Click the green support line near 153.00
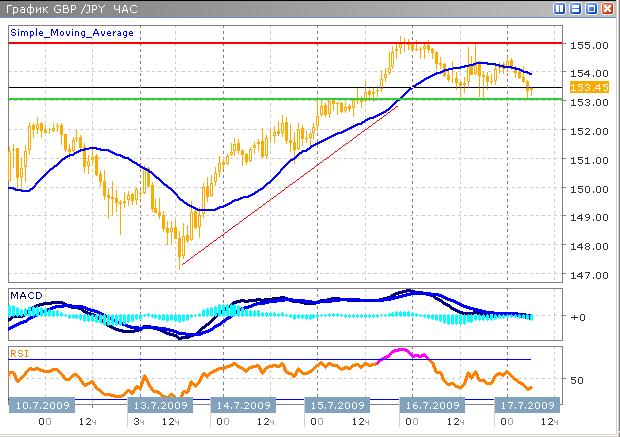620x437 pixels. 200,99
